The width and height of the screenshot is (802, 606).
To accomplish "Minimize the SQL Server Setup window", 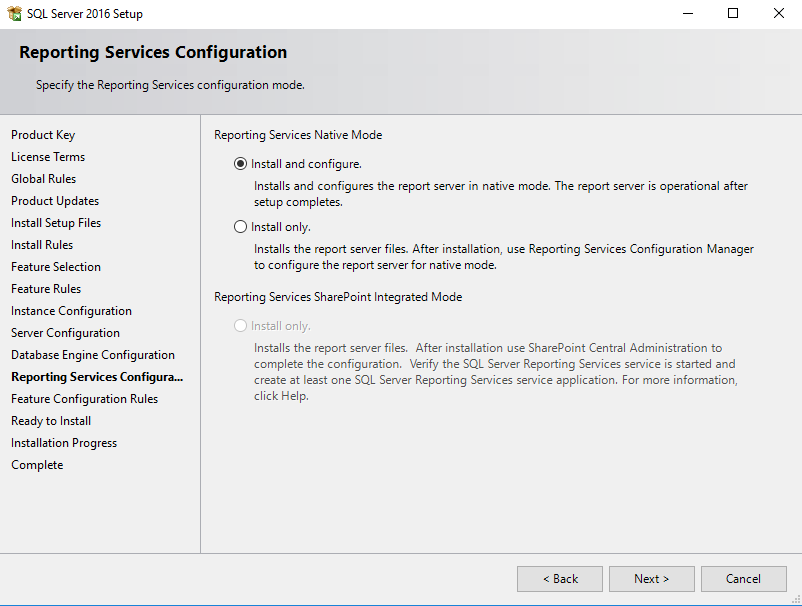I will 687,14.
